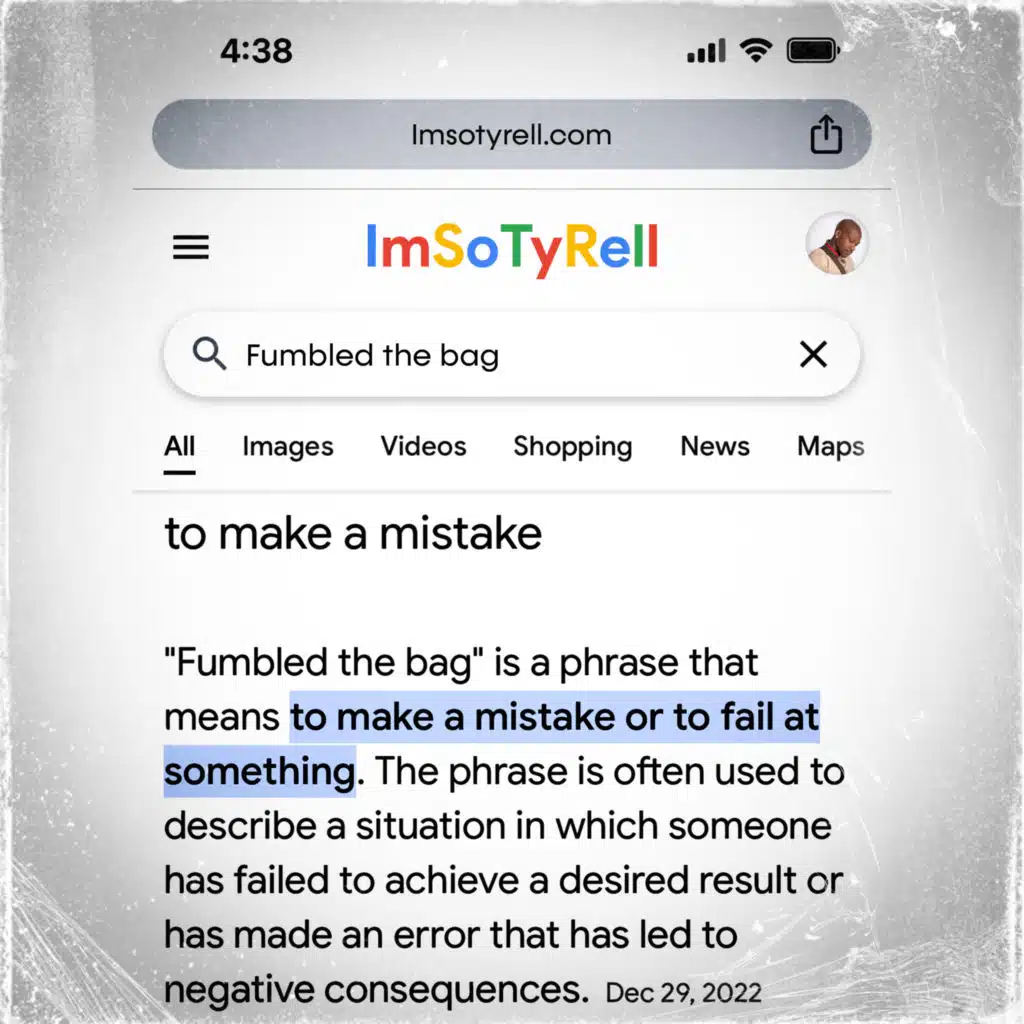
Task: Select the All results tab
Action: click(179, 446)
